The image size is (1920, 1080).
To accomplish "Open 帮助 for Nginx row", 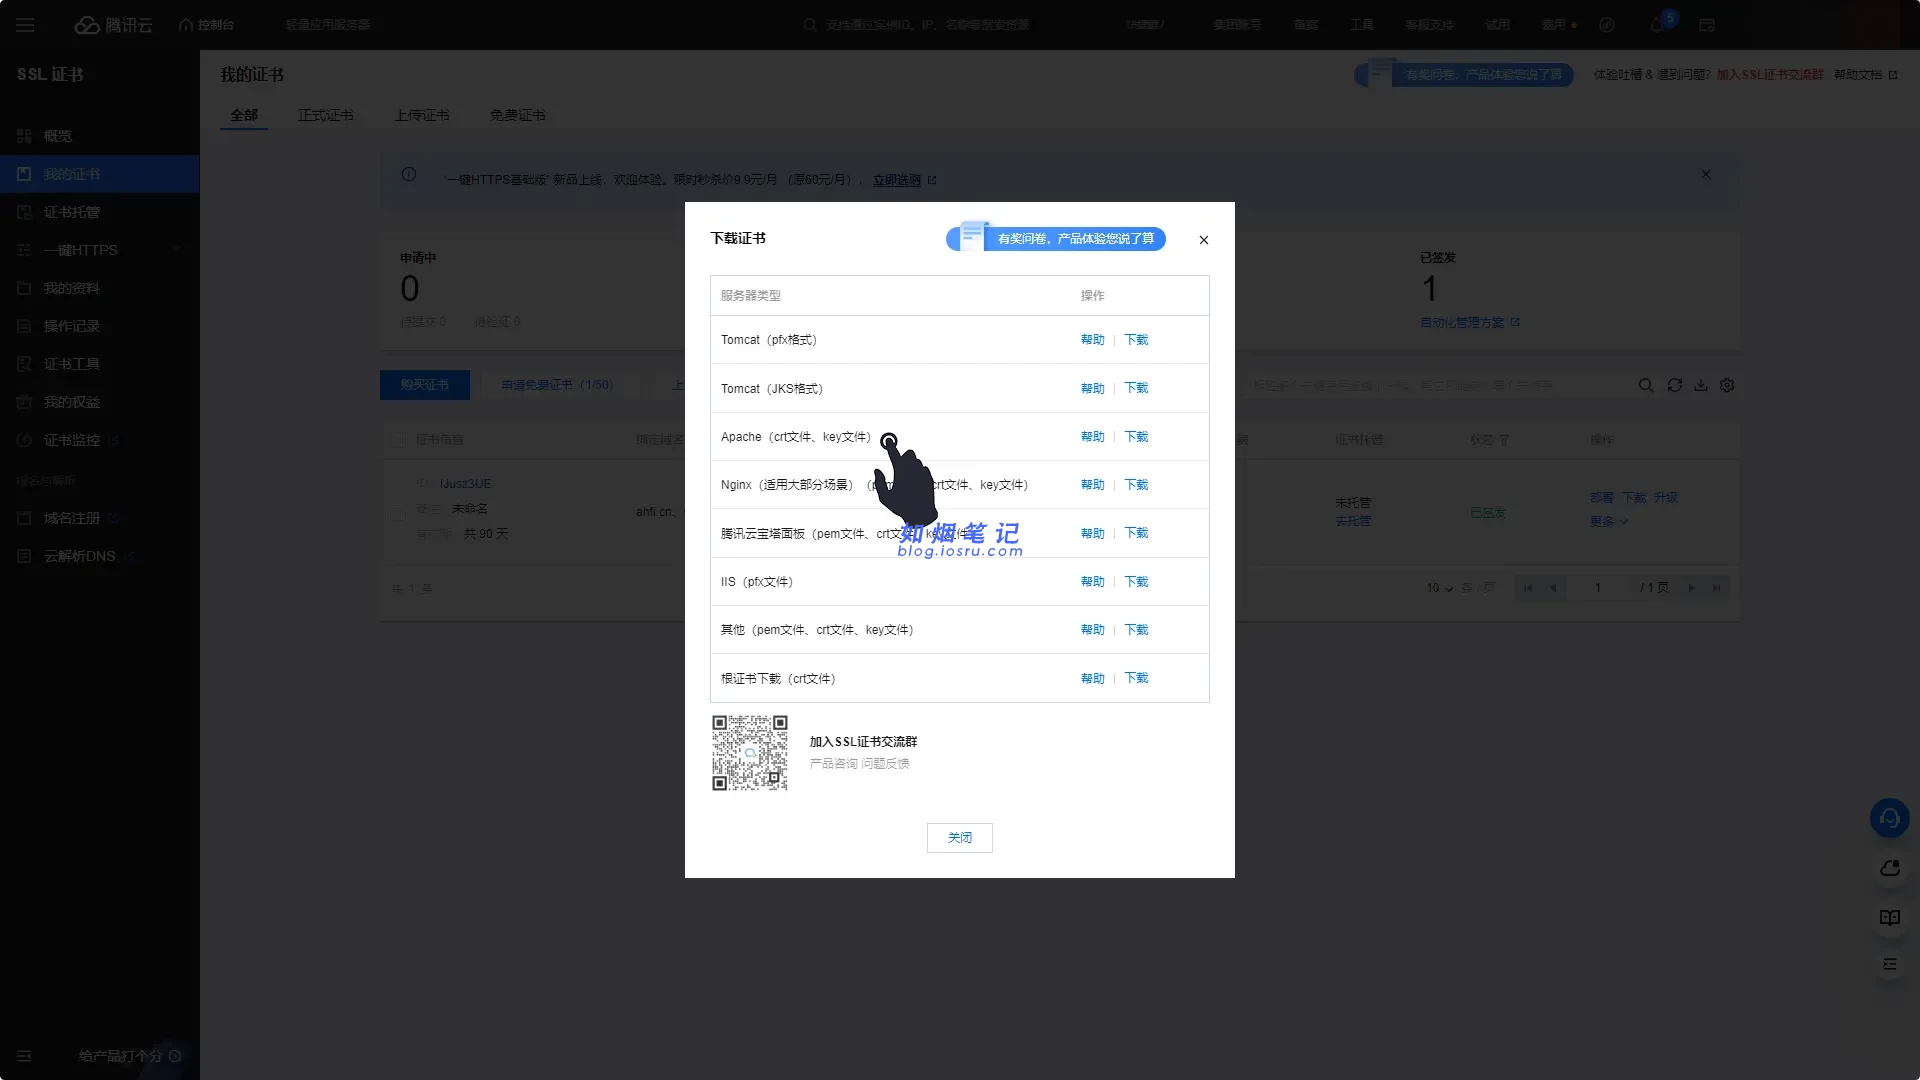I will (x=1092, y=485).
